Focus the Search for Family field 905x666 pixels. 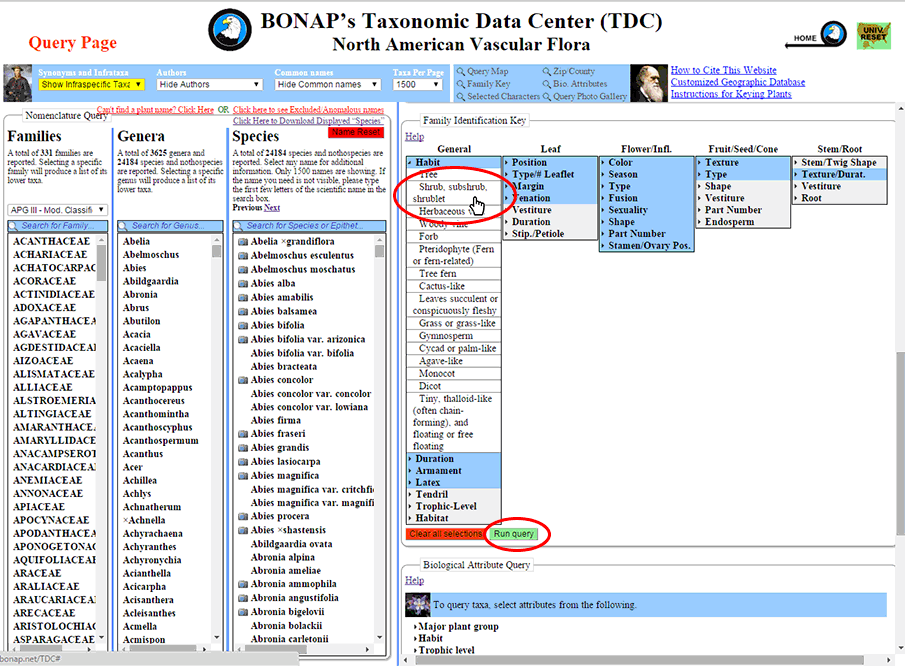58,226
